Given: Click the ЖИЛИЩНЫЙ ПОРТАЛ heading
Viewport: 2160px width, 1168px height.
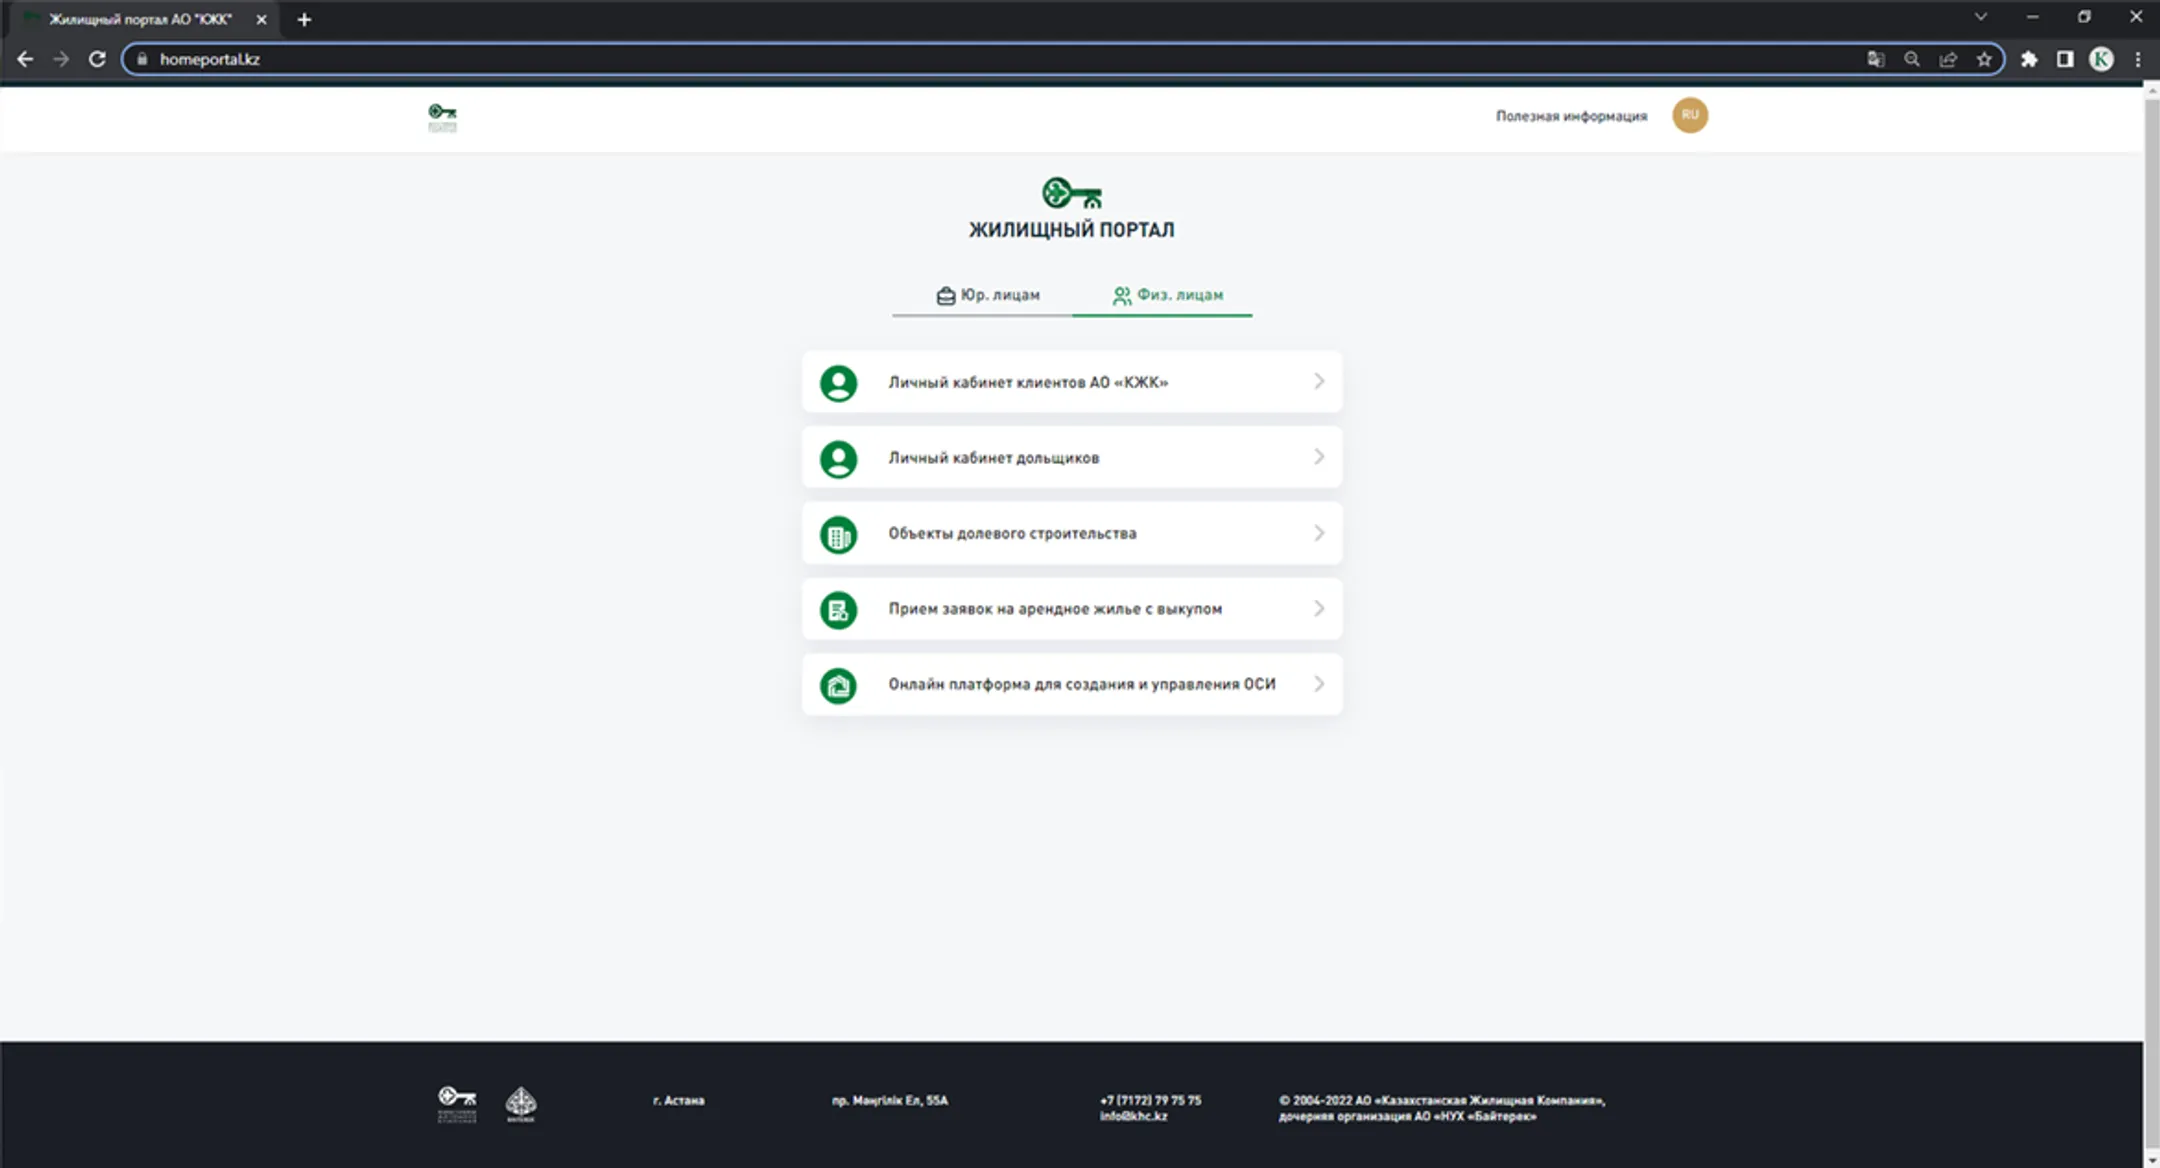Looking at the screenshot, I should 1071,230.
